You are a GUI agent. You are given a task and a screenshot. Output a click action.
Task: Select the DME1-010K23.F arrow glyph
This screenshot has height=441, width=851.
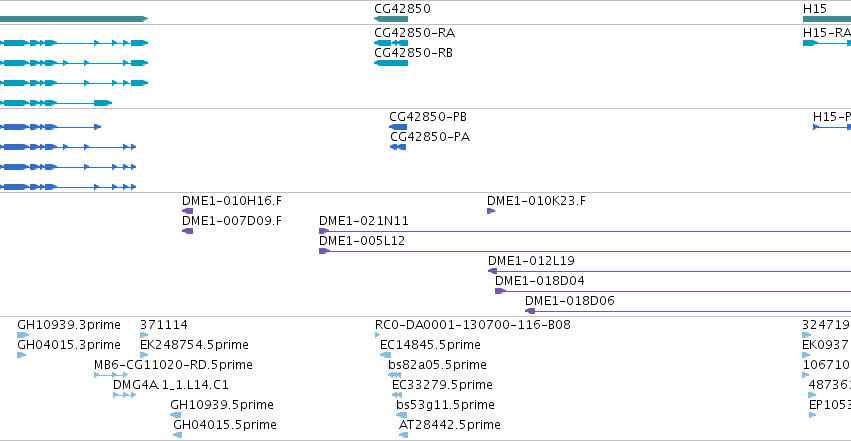[x=491, y=211]
